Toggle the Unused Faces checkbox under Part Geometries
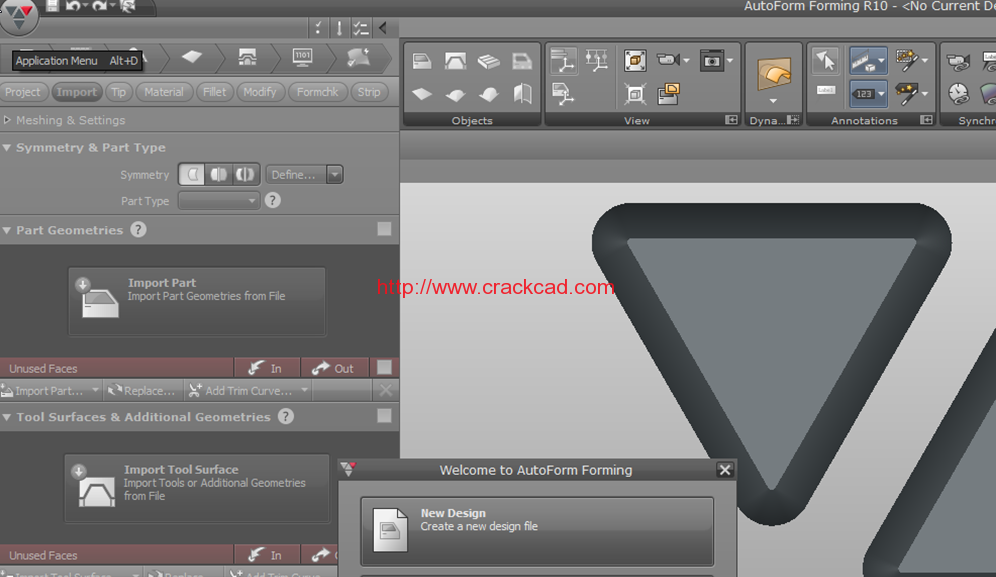 coord(384,367)
